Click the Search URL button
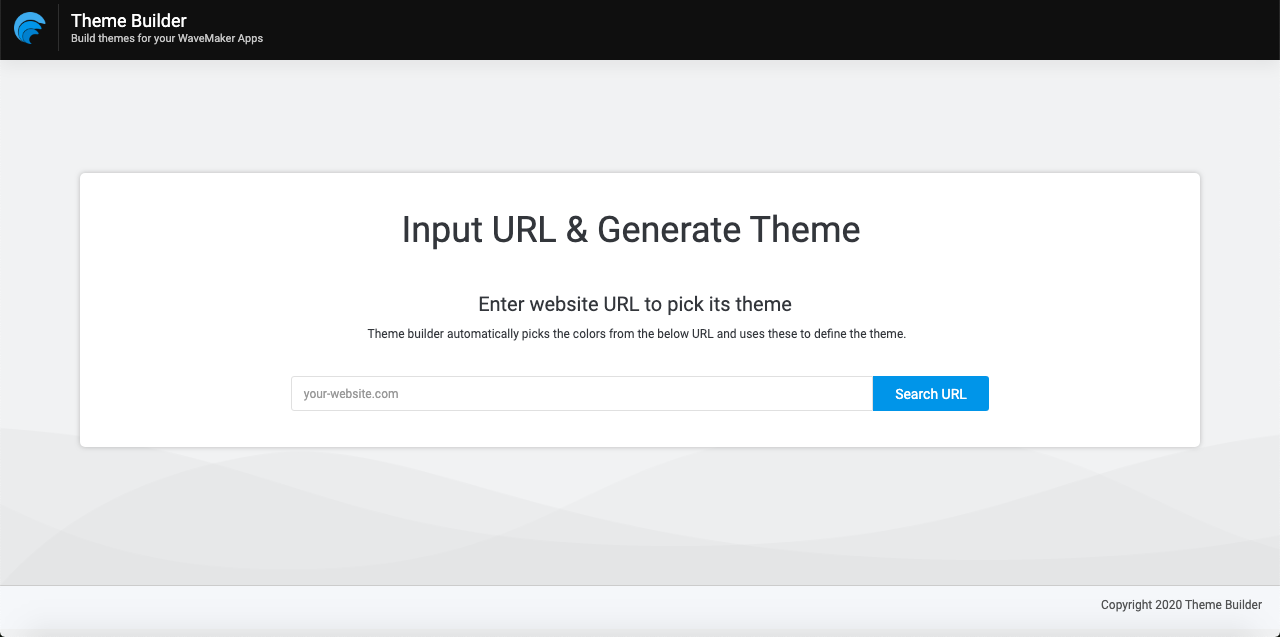 coord(930,393)
